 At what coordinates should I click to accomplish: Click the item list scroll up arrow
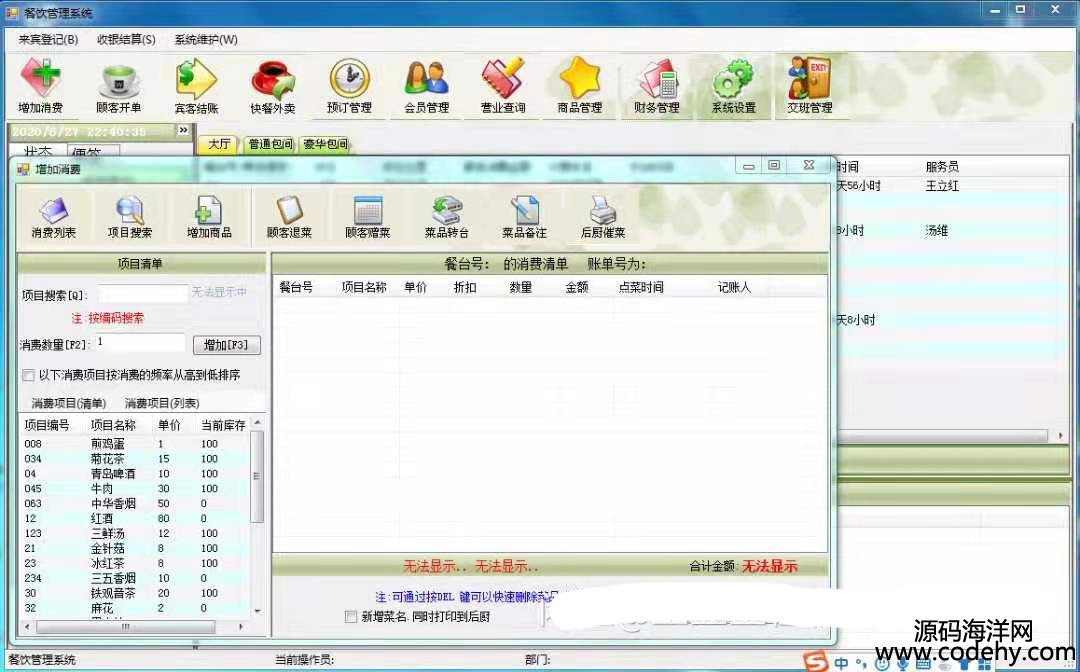coord(258,422)
